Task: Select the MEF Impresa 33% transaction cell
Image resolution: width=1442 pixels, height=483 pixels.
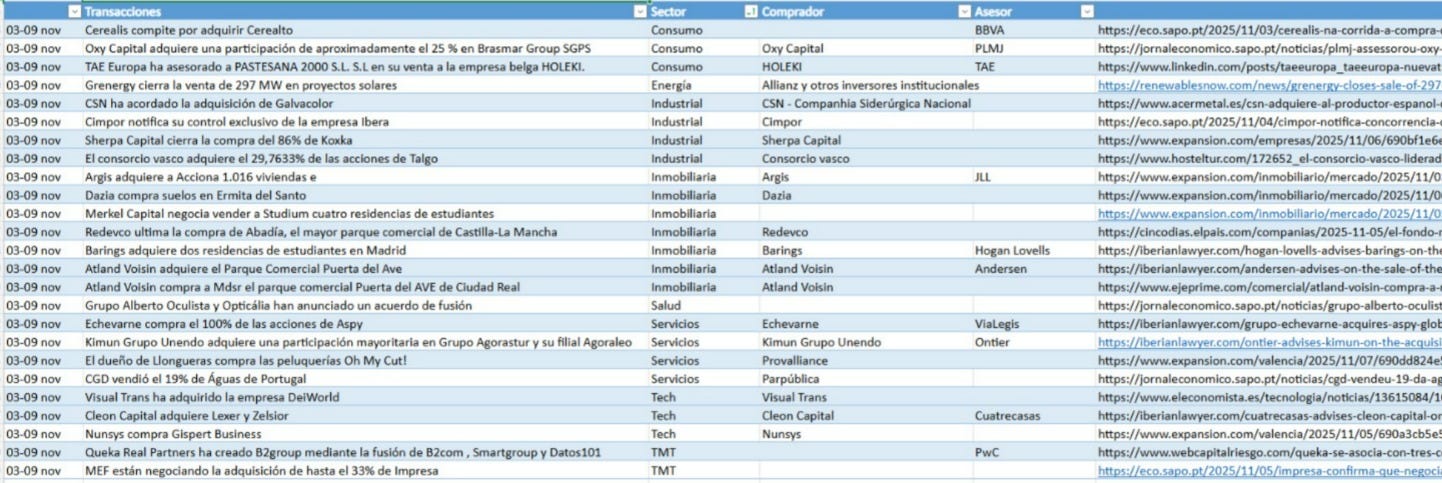Action: (x=365, y=470)
